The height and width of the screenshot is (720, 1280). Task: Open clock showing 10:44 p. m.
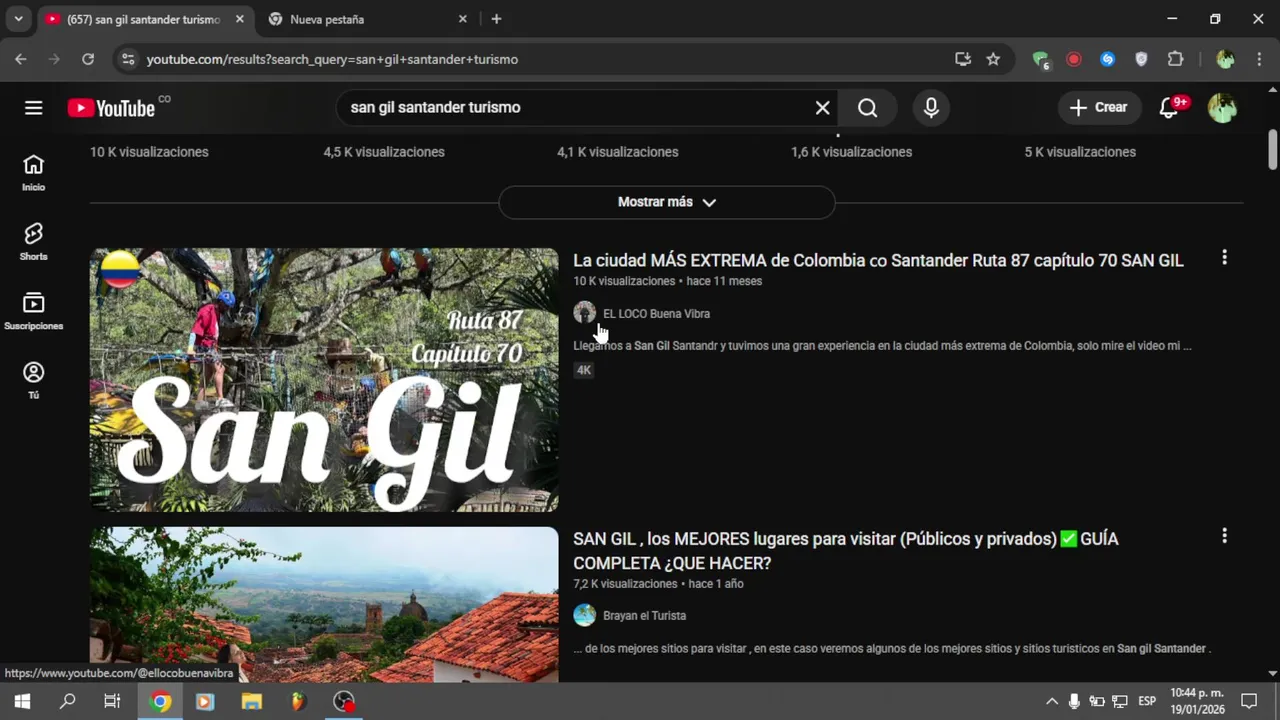click(1197, 701)
